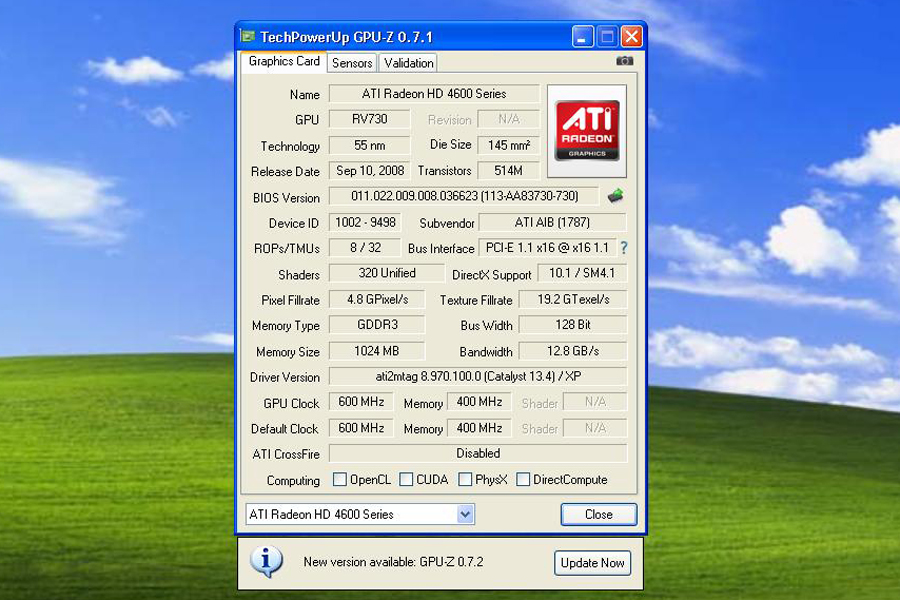
Task: Click the Pixel Fillrate value 4.8 GPixel/s
Action: [x=377, y=299]
